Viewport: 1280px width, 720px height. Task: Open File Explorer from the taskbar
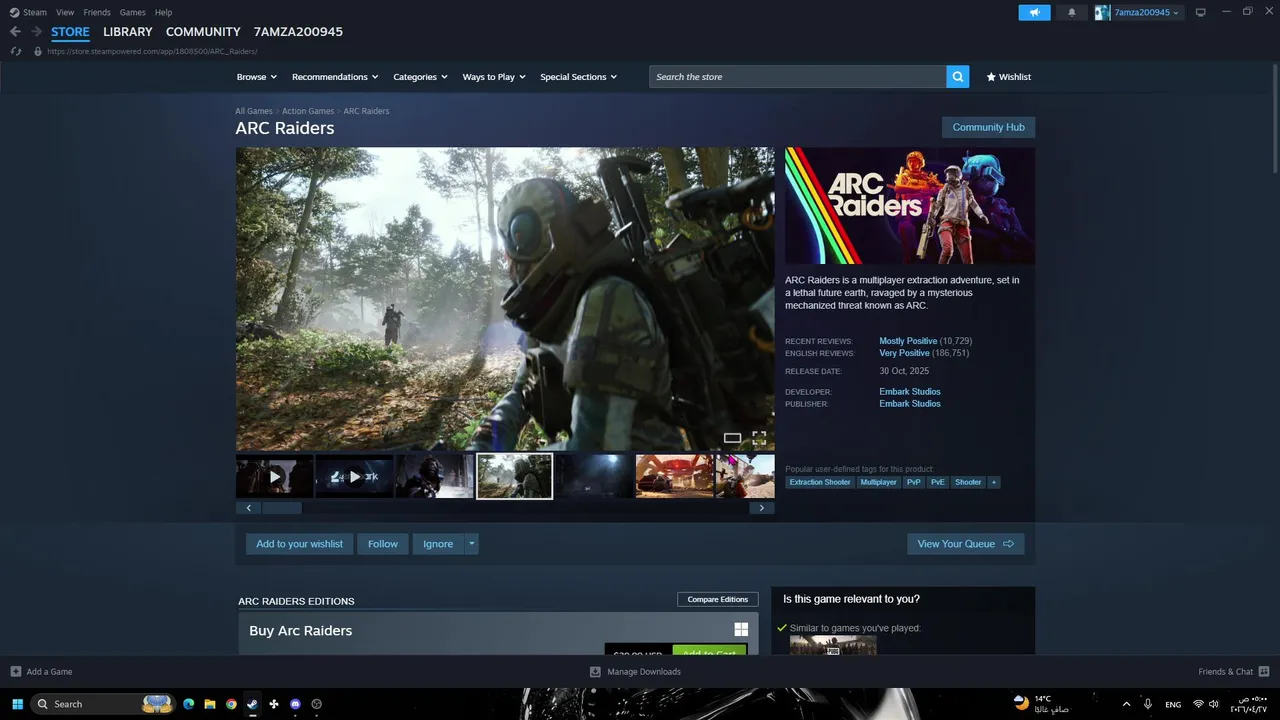210,704
